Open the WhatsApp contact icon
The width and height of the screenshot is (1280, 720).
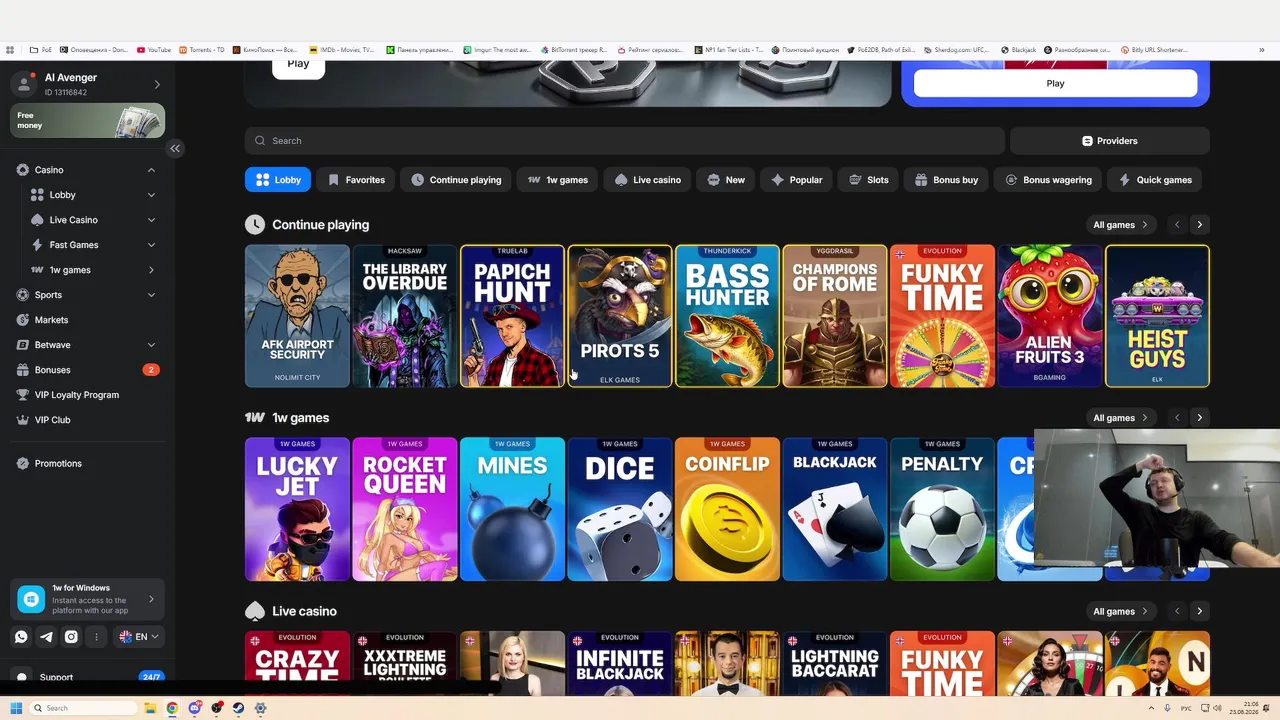[21, 636]
